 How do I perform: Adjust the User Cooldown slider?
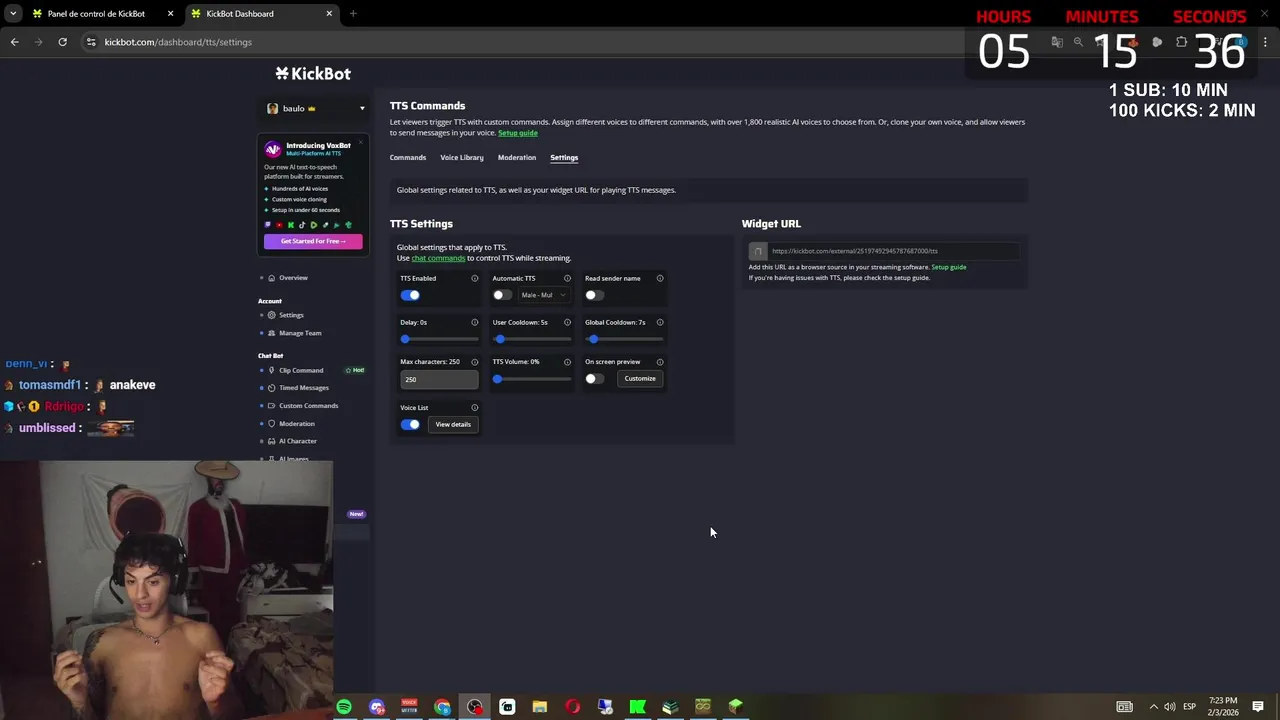coord(532,339)
